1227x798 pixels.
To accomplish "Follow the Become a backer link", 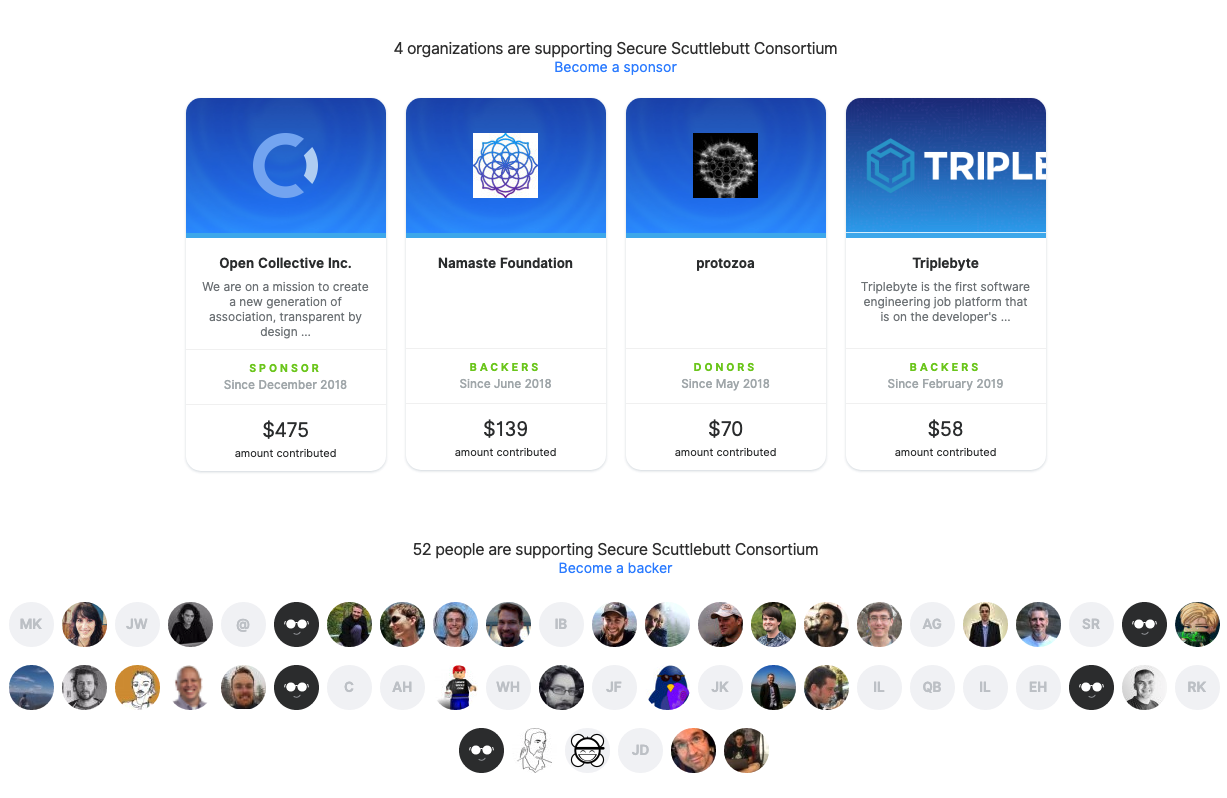I will pos(616,568).
